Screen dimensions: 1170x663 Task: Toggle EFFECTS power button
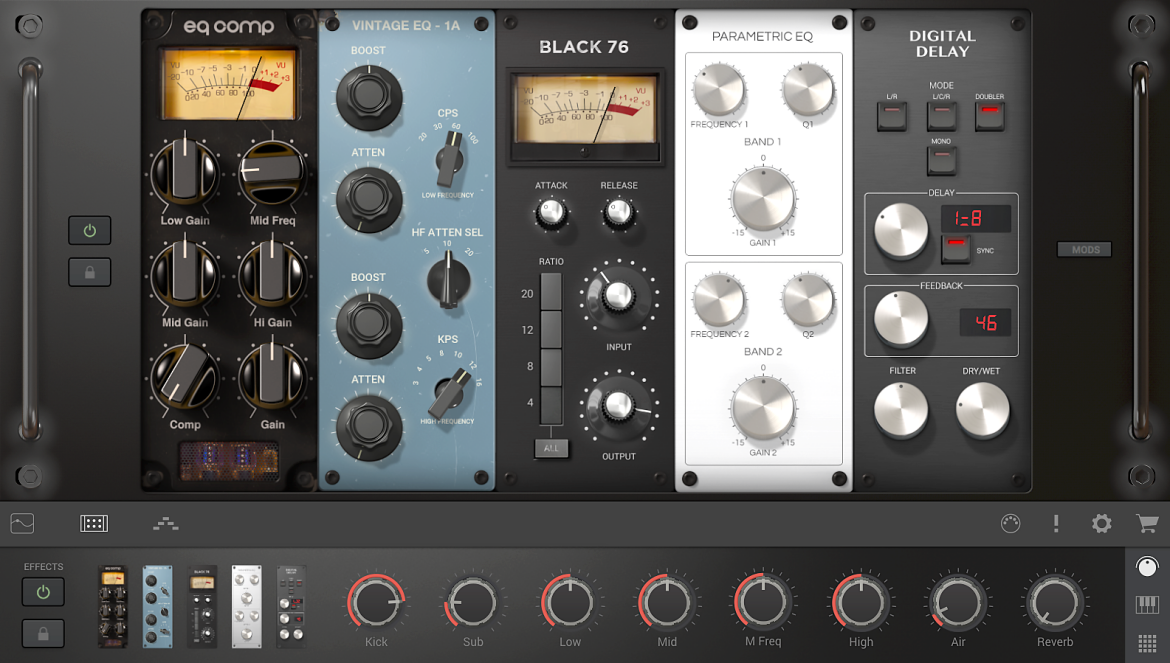43,592
